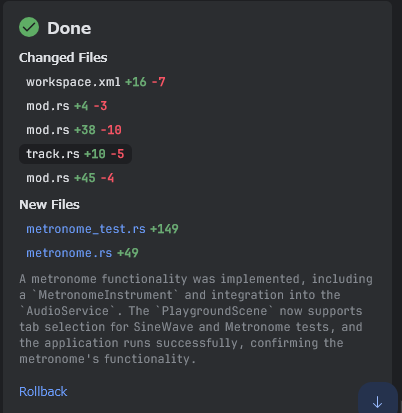Open the mod.rs file with +4 -3 changes
This screenshot has height=413, width=402.
[48, 106]
